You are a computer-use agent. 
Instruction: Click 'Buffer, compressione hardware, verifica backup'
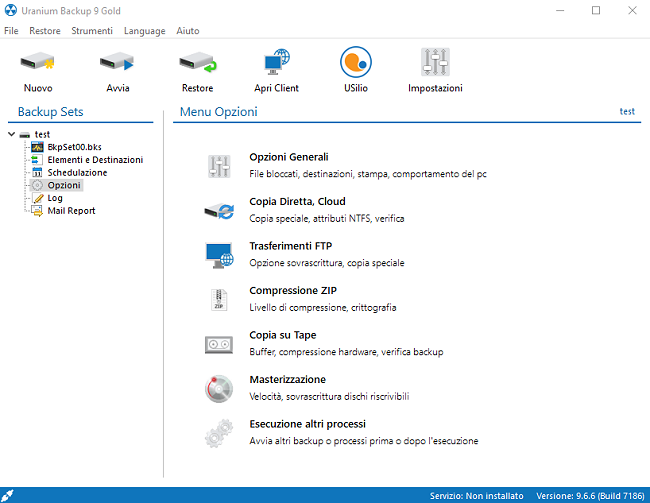[346, 352]
